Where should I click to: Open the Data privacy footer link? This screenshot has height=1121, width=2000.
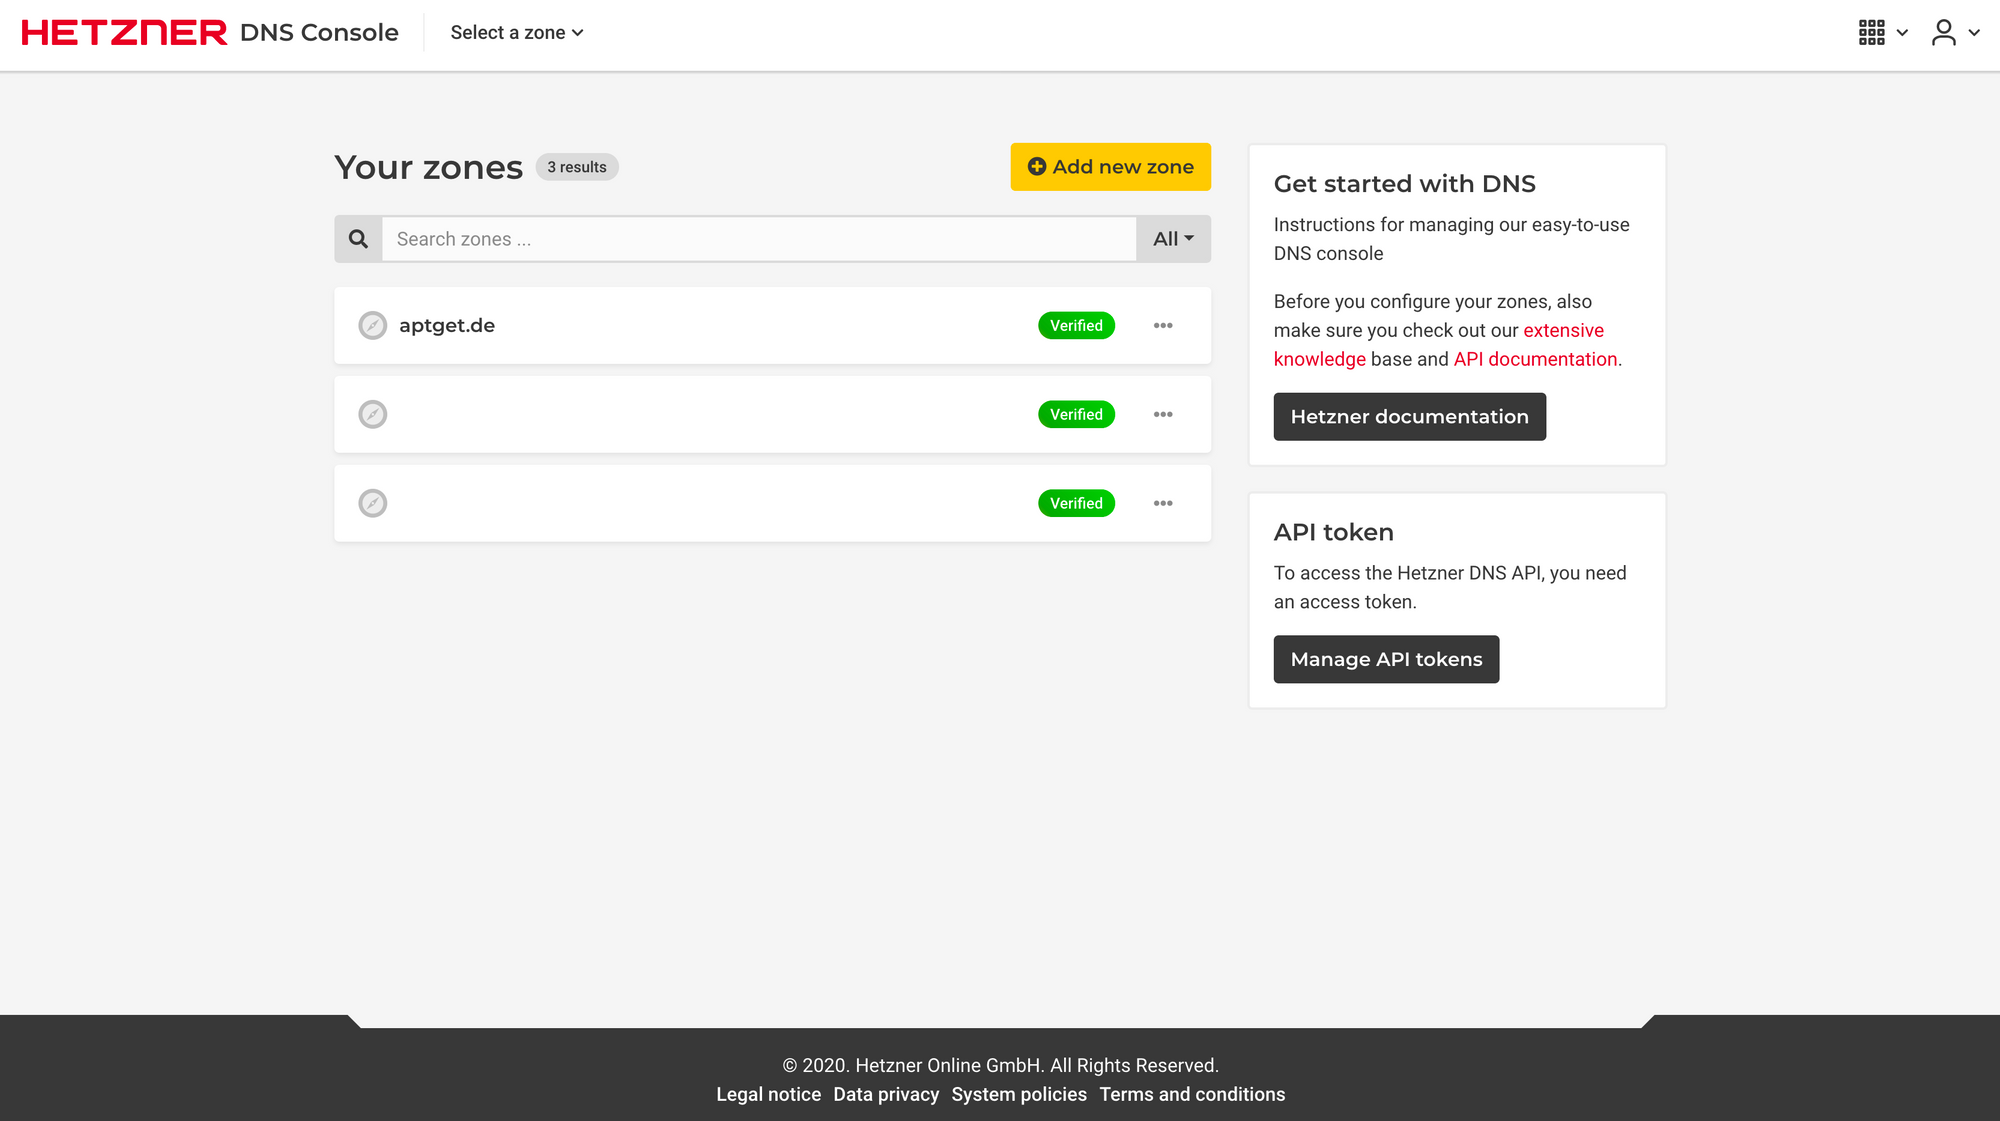[x=886, y=1094]
